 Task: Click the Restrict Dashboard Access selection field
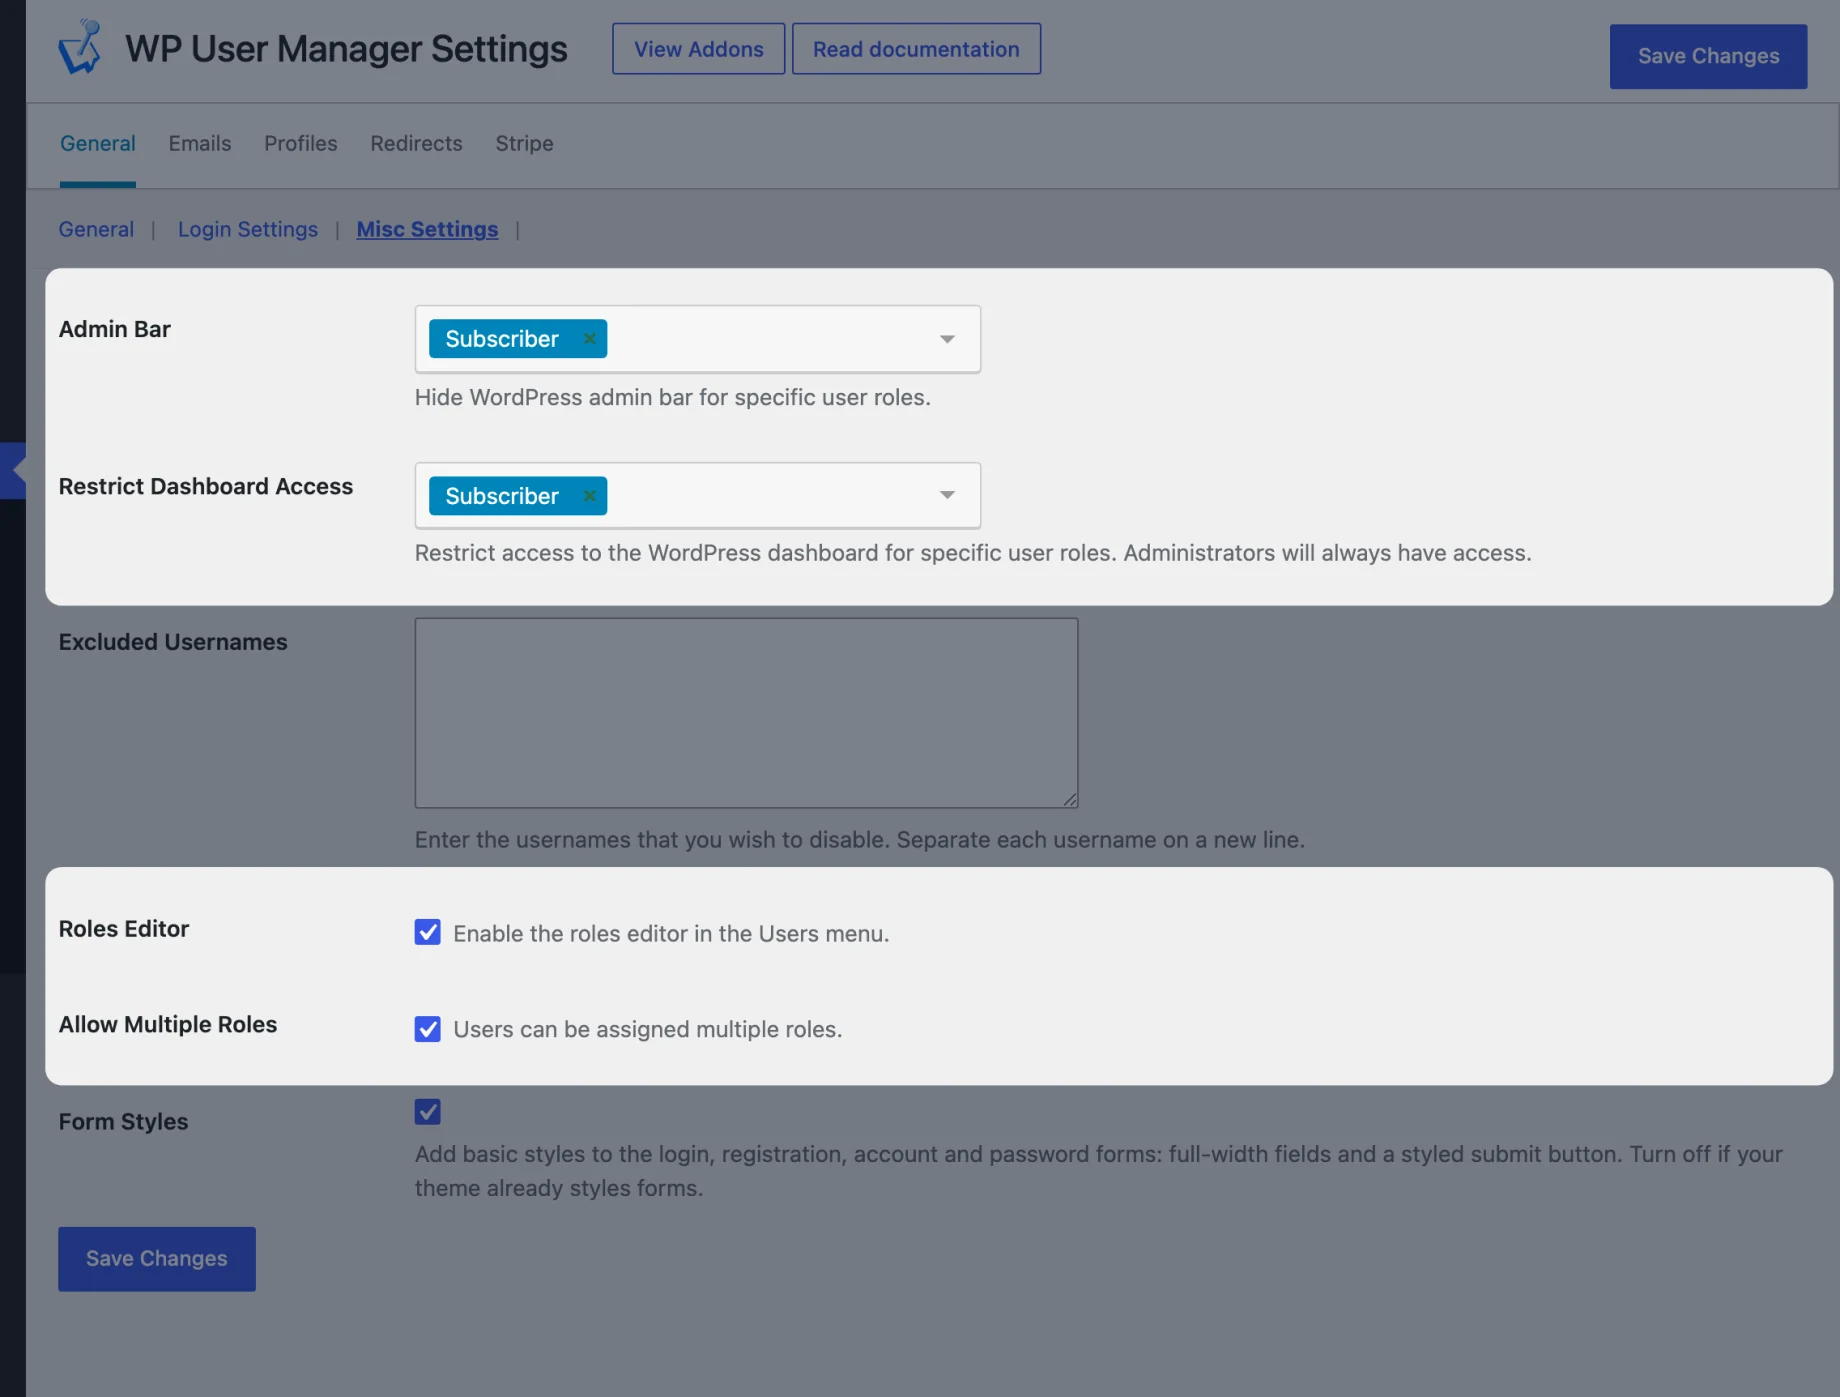698,496
